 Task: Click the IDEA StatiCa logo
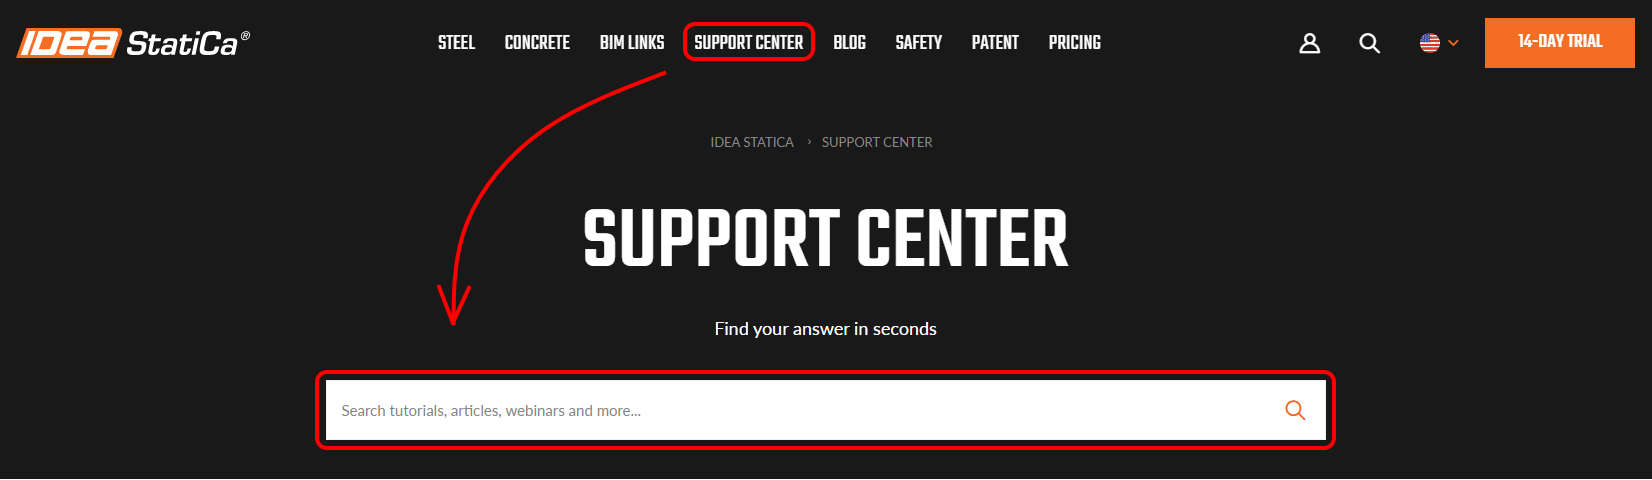pyautogui.click(x=133, y=43)
